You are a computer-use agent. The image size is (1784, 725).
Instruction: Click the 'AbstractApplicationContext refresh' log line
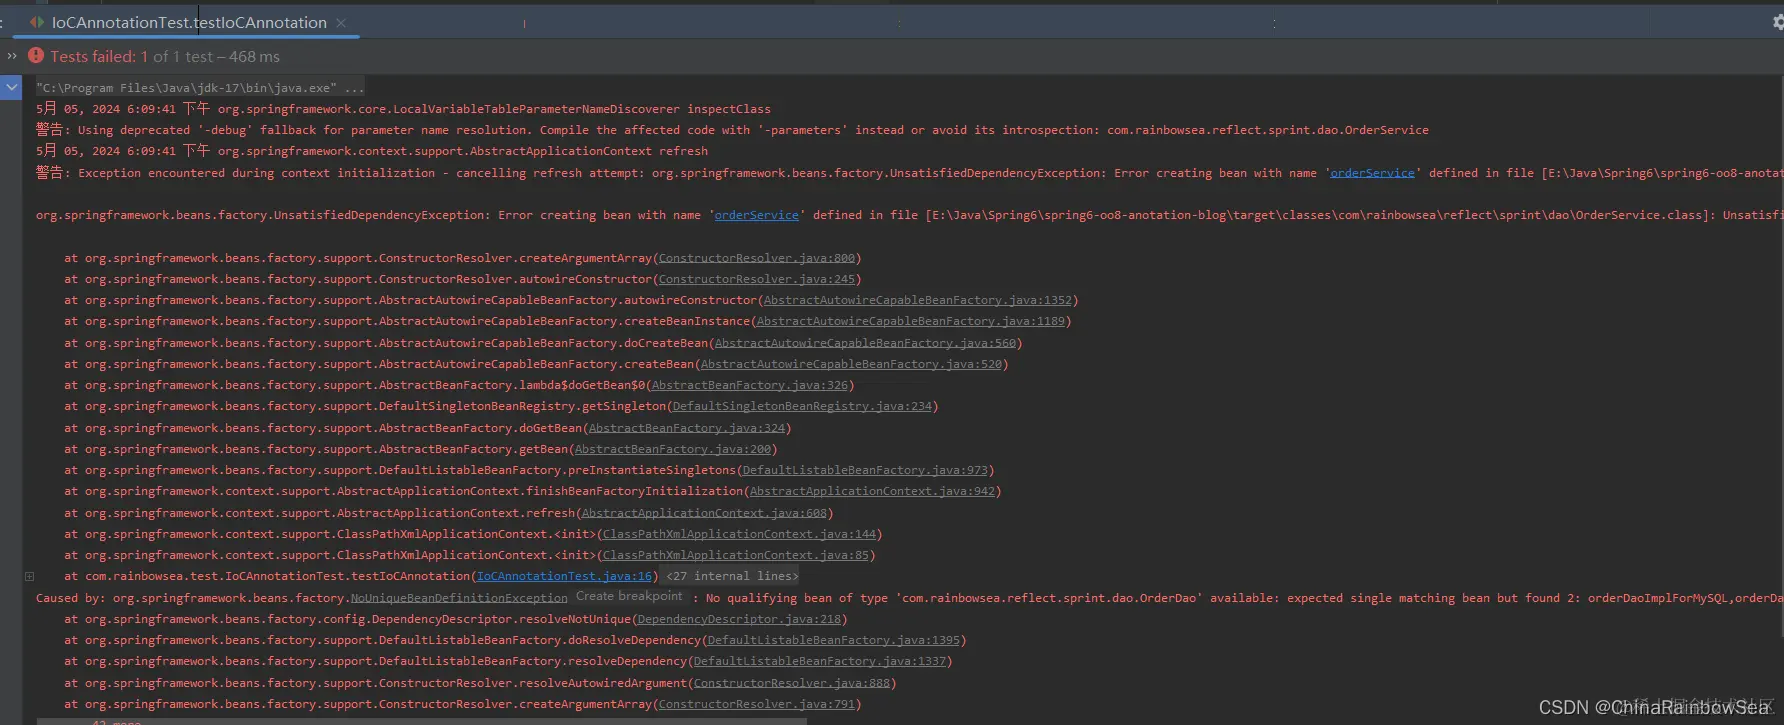click(372, 151)
